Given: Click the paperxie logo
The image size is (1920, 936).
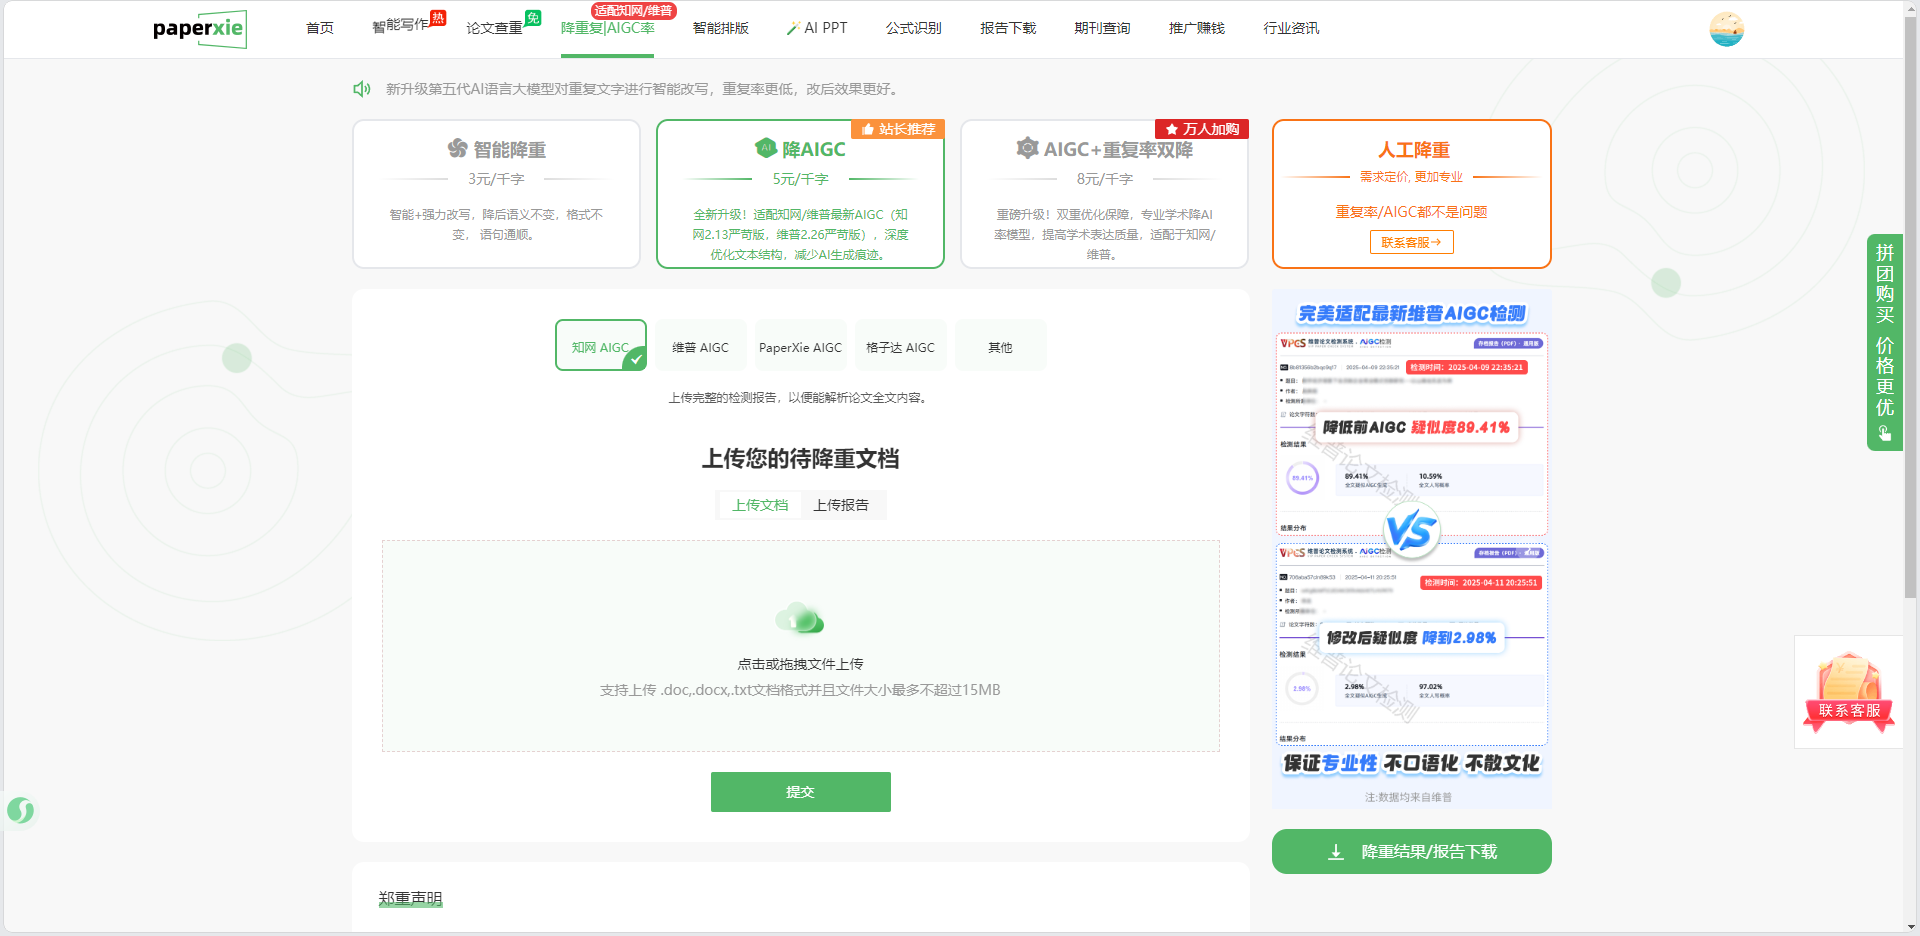Looking at the screenshot, I should point(200,29).
